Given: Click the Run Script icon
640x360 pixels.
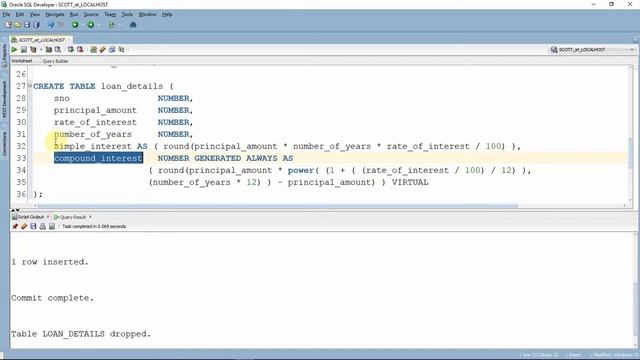Looking at the screenshot, I should [x=24, y=50].
